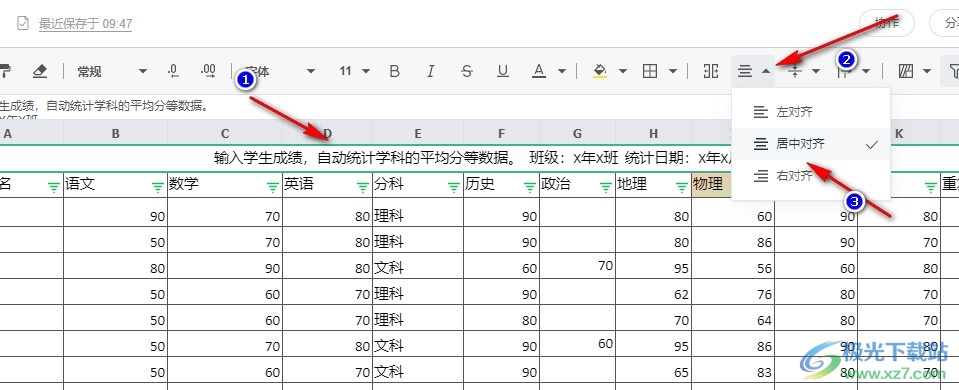Screen dimensions: 959x390
Task: Toggle the filter arrow in 数学 header
Action: coord(273,188)
